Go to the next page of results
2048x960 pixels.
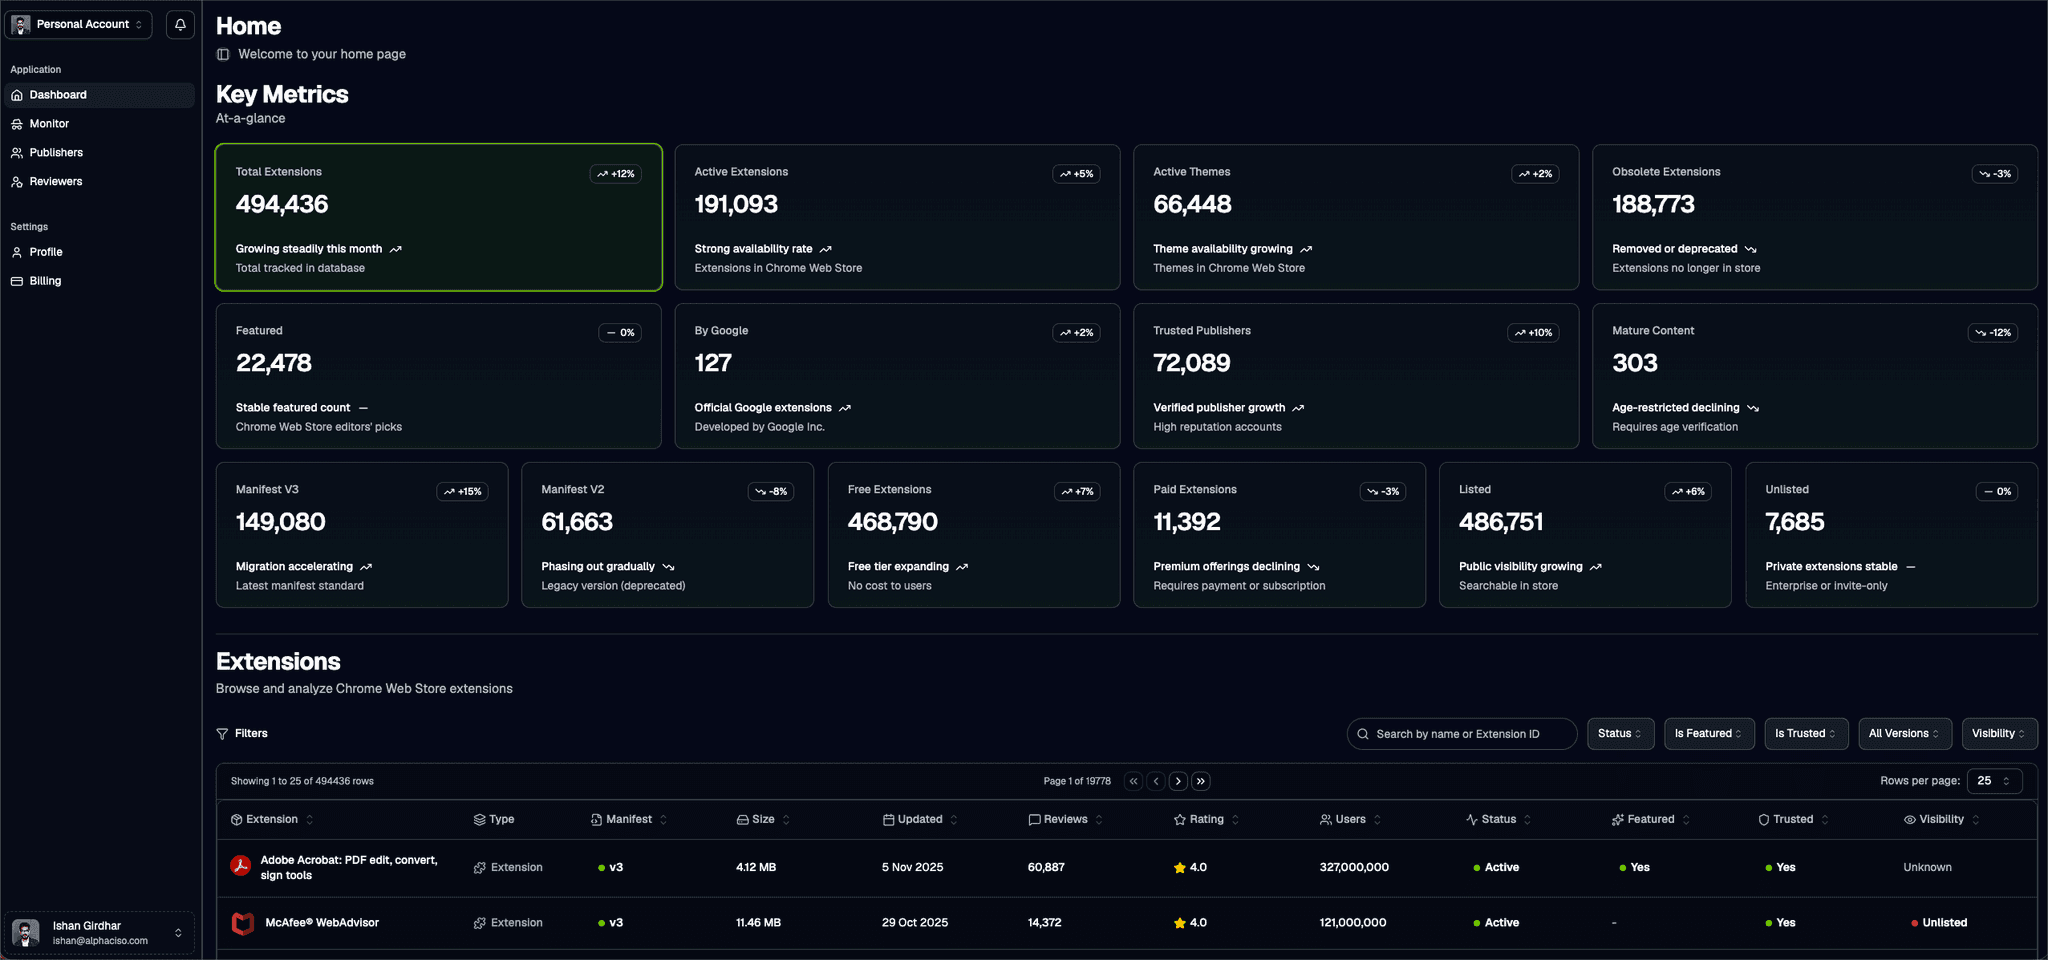tap(1178, 781)
